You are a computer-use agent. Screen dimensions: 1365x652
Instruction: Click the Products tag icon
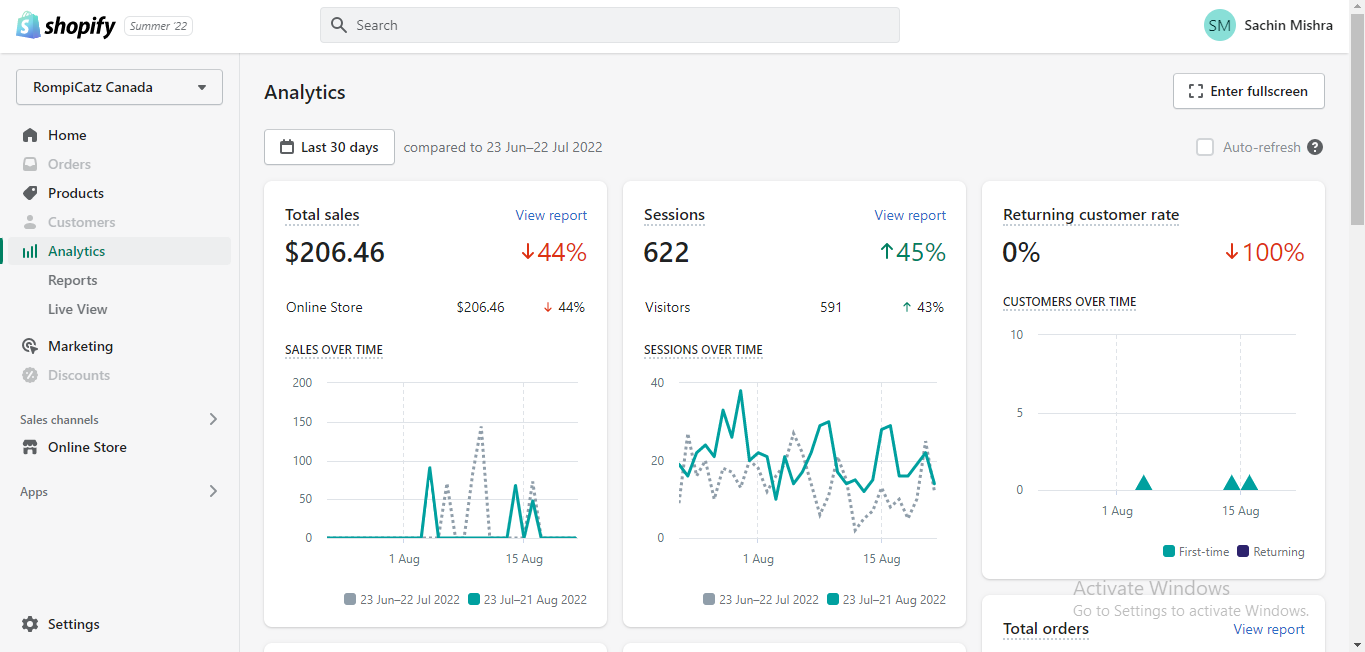30,193
